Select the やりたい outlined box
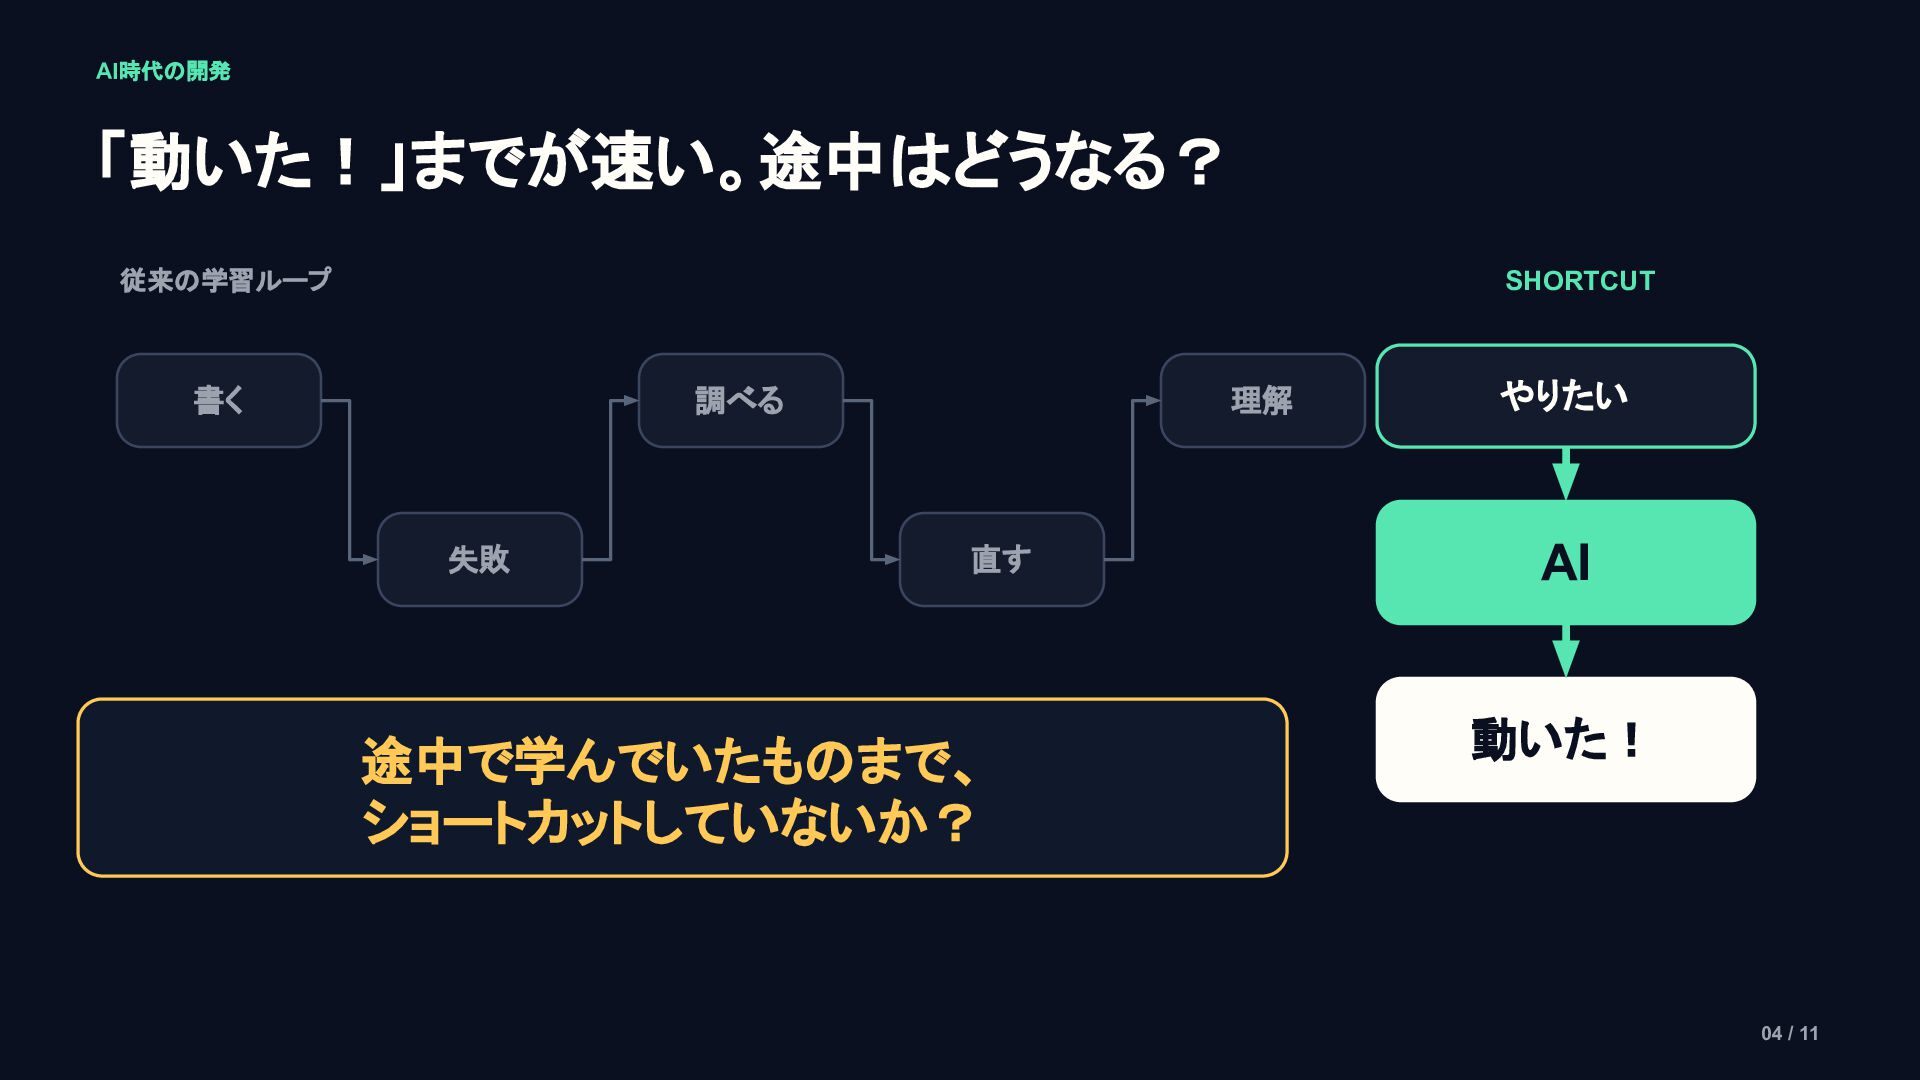 pos(1566,396)
